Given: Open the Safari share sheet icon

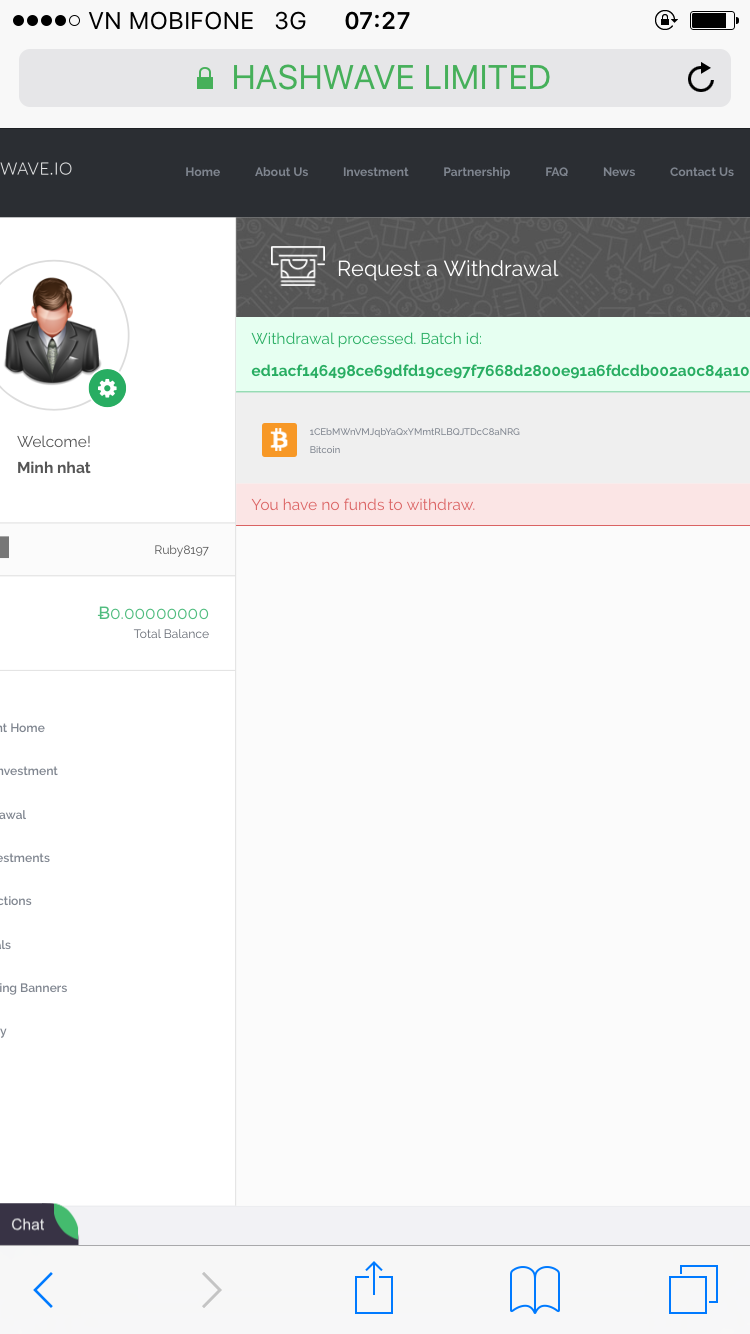Looking at the screenshot, I should 374,1288.
